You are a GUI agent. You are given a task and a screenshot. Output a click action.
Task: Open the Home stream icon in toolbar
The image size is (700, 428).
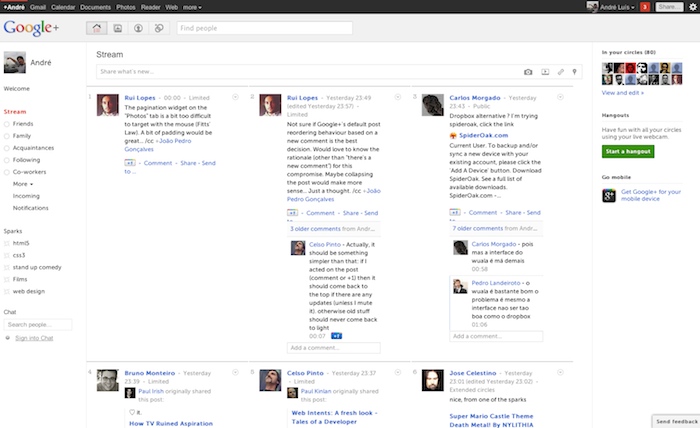95,28
